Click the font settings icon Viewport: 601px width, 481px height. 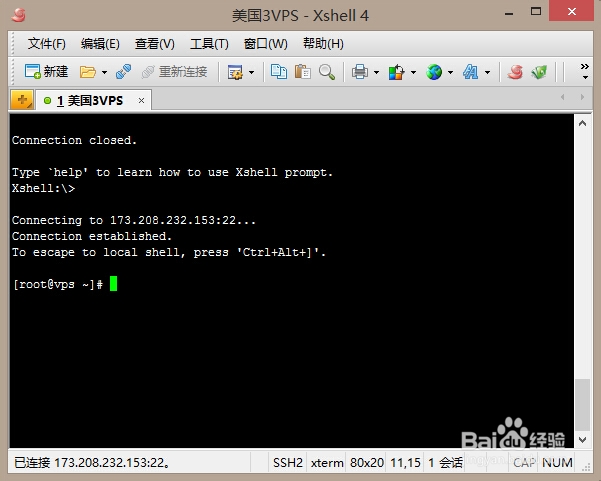[470, 72]
